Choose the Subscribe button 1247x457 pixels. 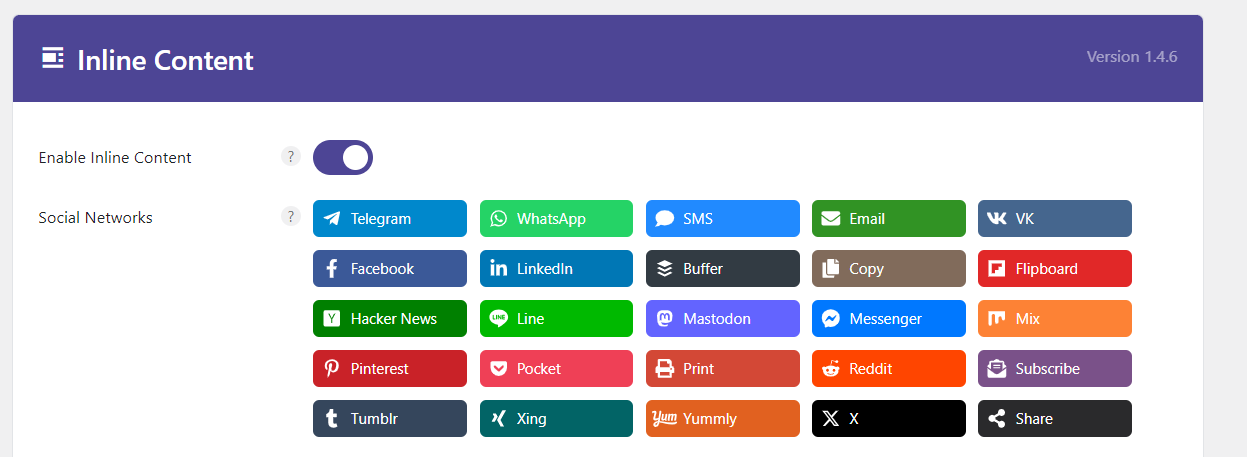click(1054, 369)
